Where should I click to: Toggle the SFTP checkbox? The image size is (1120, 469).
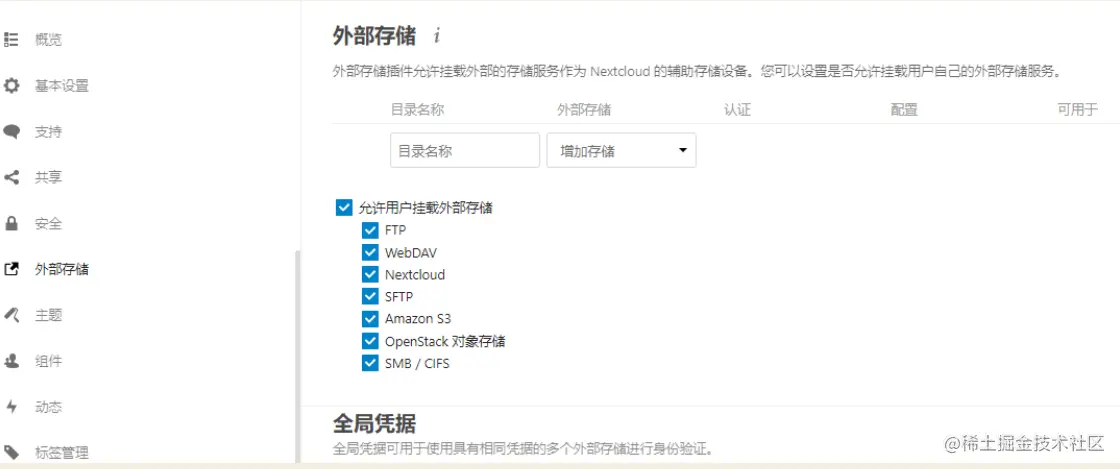370,296
